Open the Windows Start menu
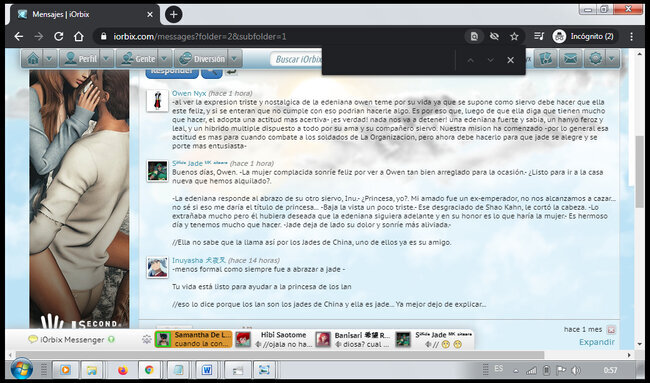 tap(22, 369)
